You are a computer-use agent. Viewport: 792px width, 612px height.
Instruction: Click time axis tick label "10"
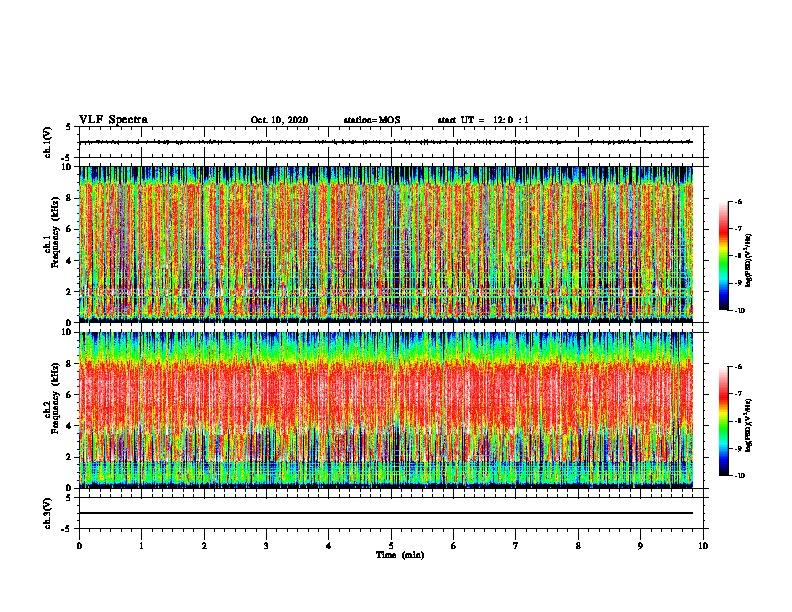click(x=703, y=545)
